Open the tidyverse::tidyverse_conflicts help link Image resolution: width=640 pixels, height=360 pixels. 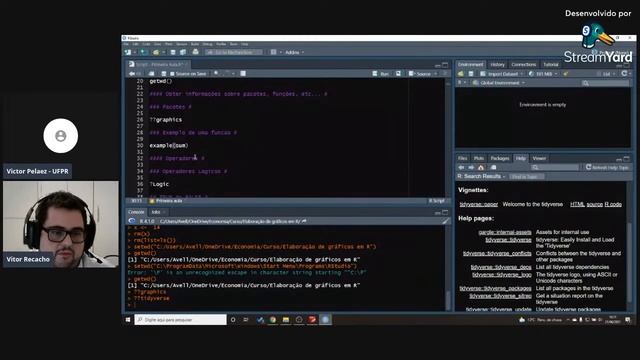tap(497, 253)
